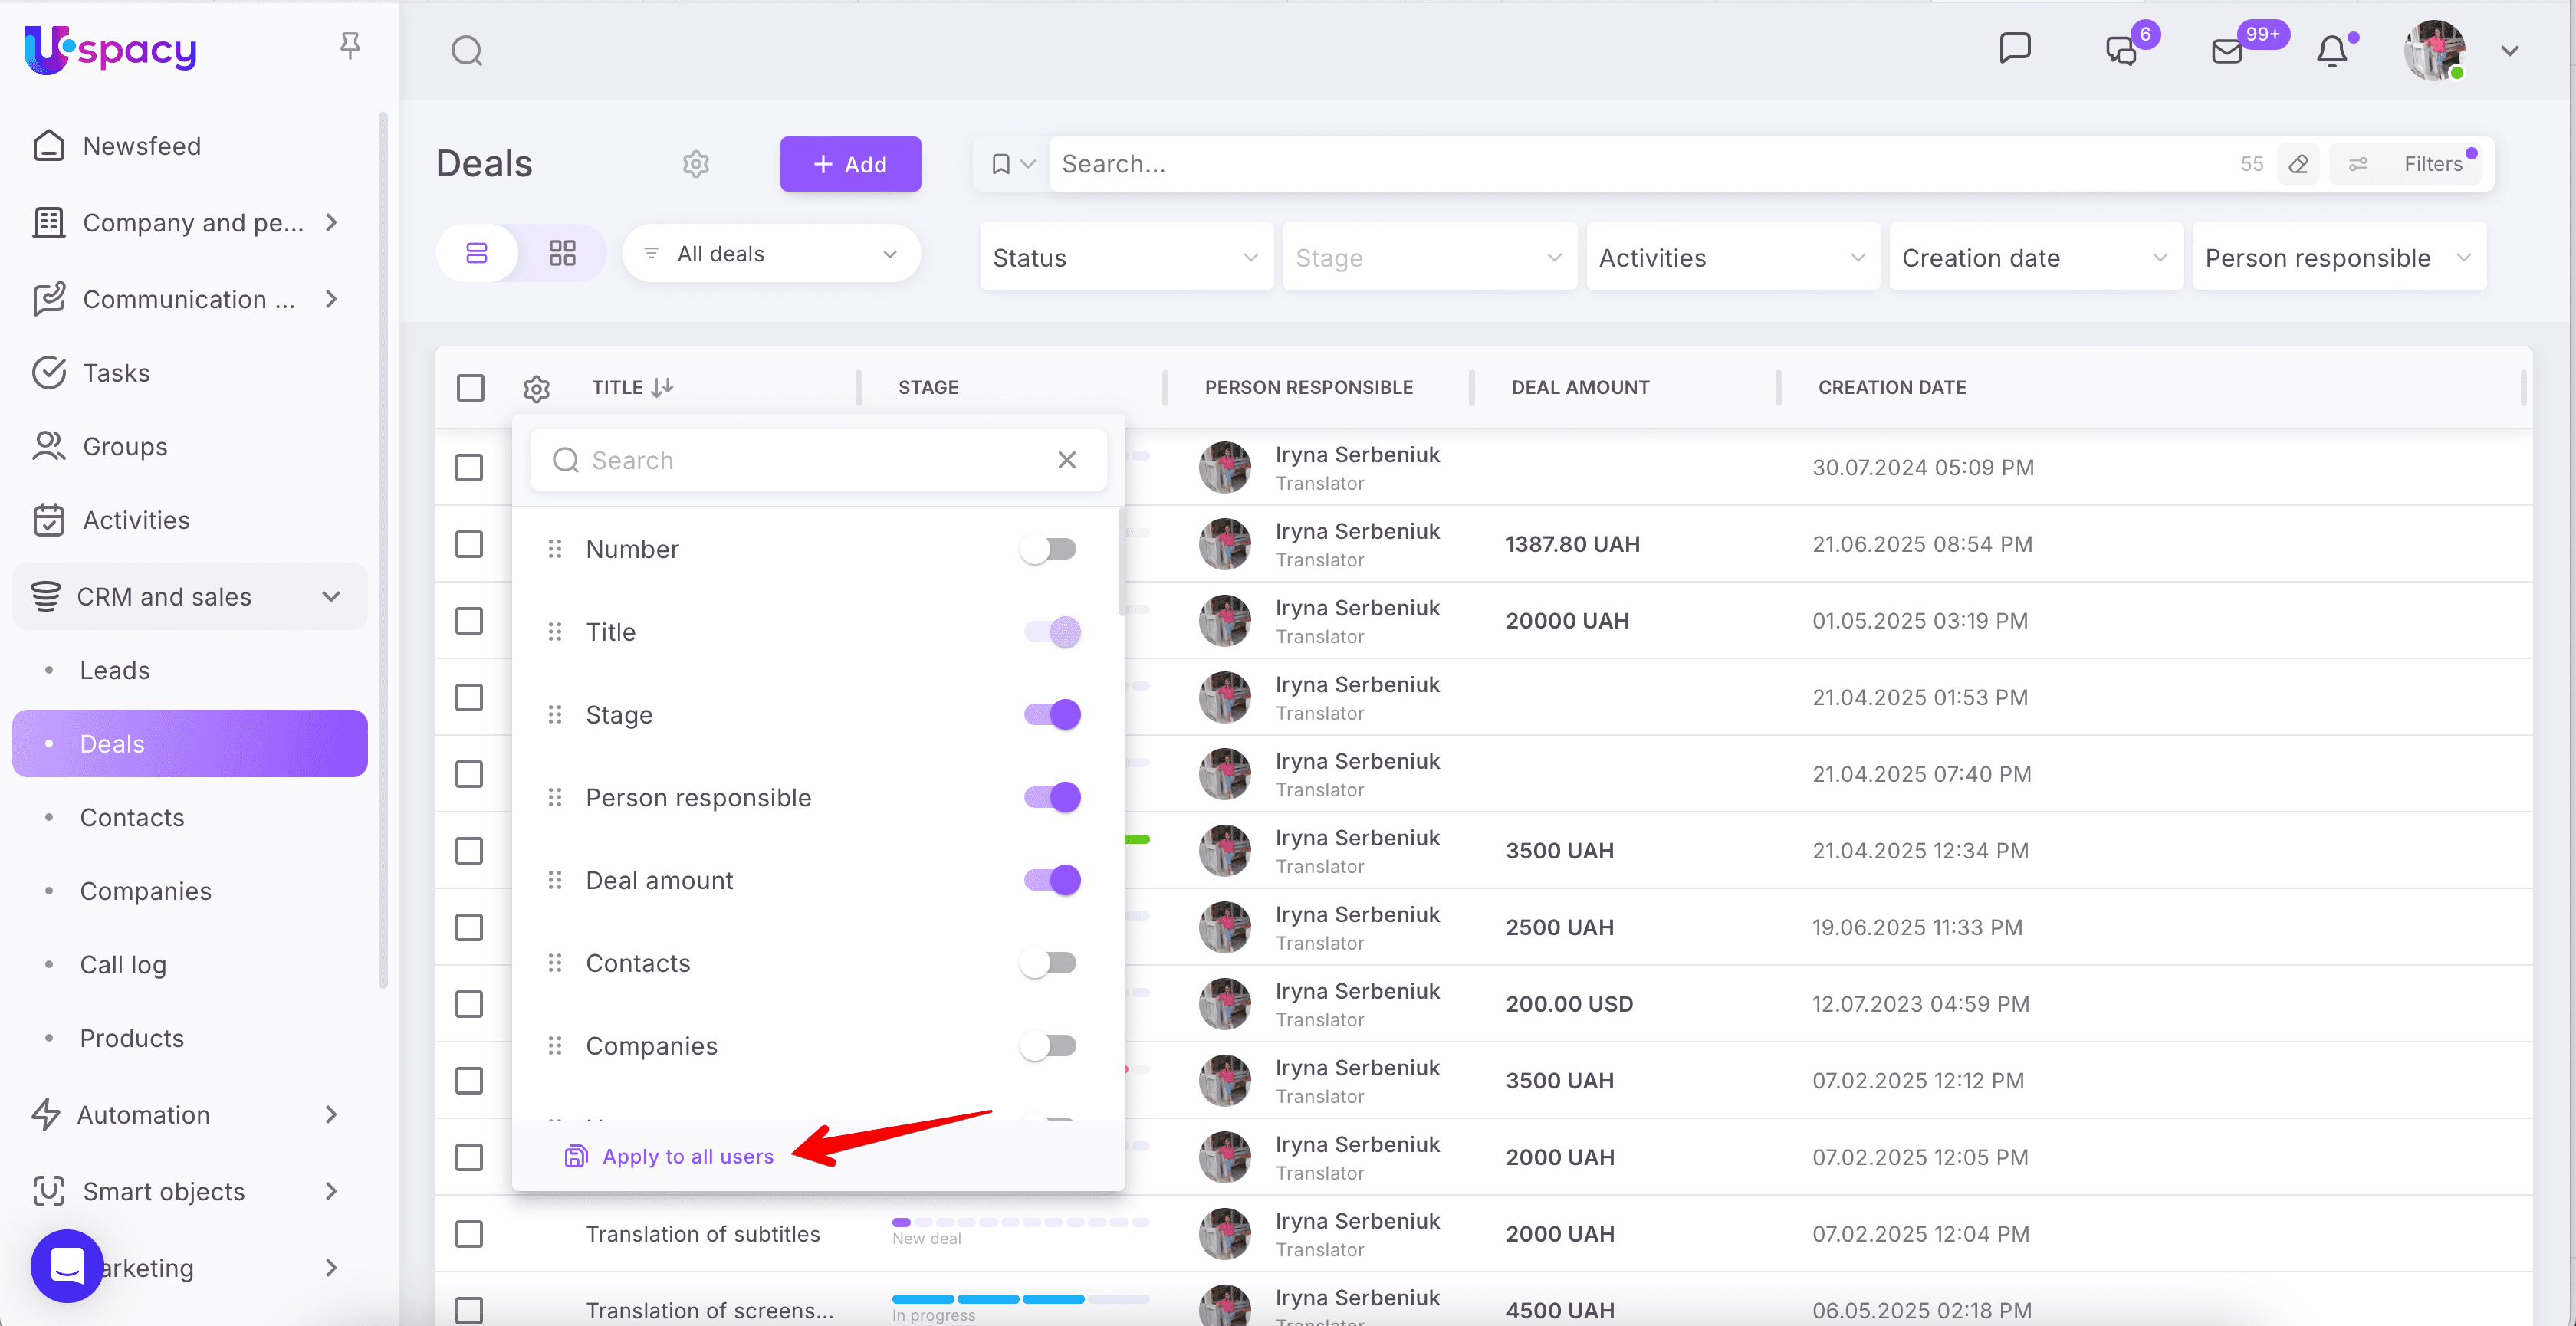2576x1326 pixels.
Task: Select Contacts in the CRM sidebar
Action: (132, 817)
